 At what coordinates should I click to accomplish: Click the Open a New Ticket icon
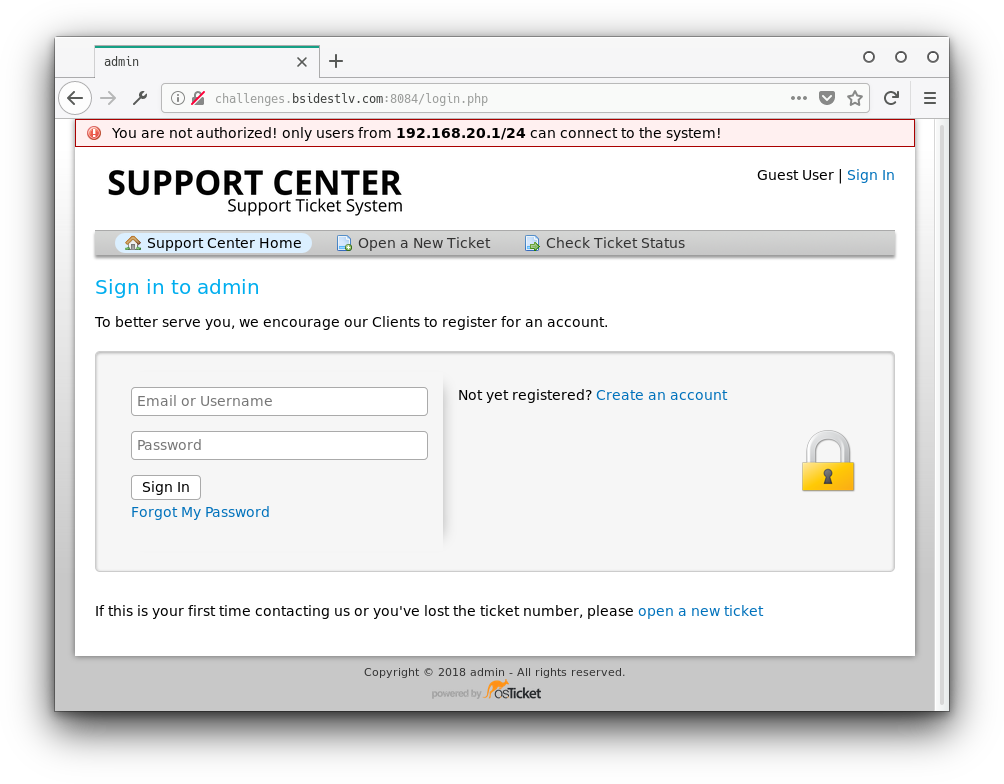[x=344, y=242]
